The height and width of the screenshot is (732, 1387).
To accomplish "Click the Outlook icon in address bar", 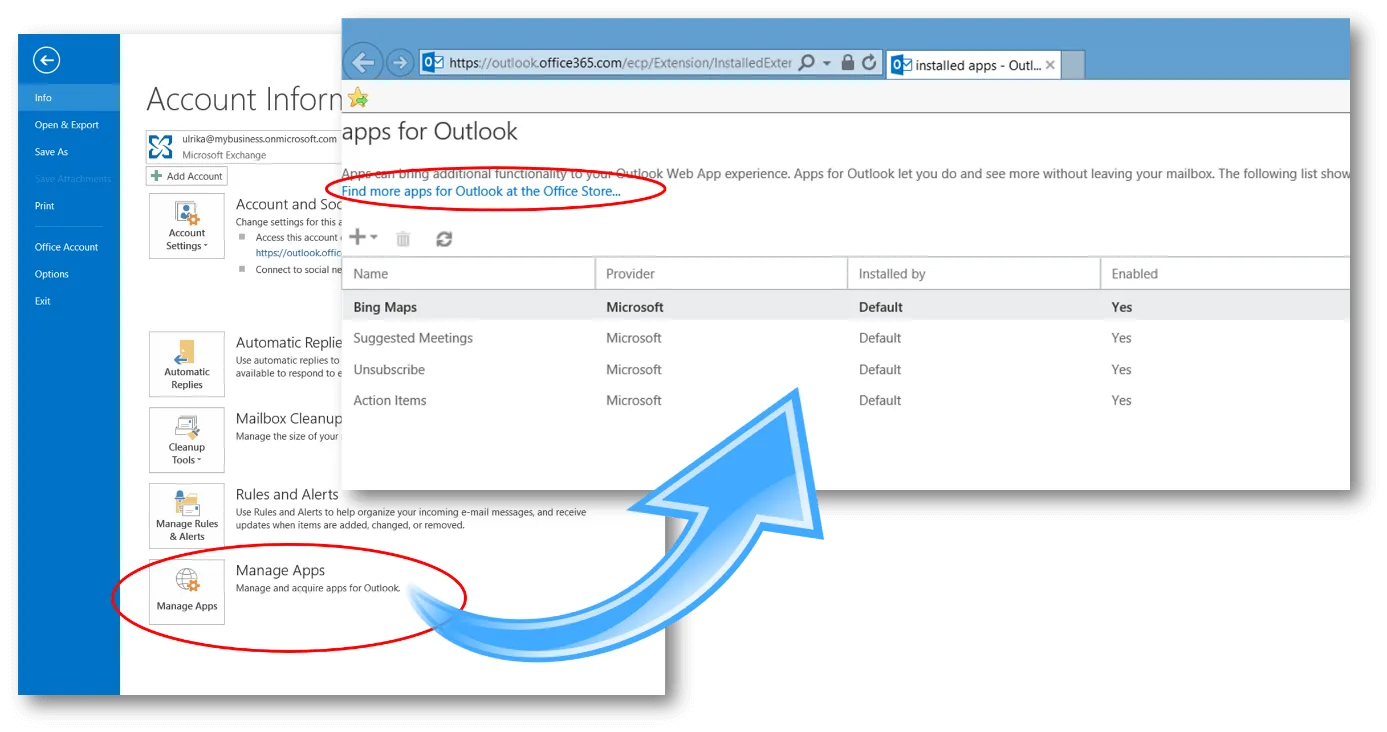I will (x=433, y=63).
